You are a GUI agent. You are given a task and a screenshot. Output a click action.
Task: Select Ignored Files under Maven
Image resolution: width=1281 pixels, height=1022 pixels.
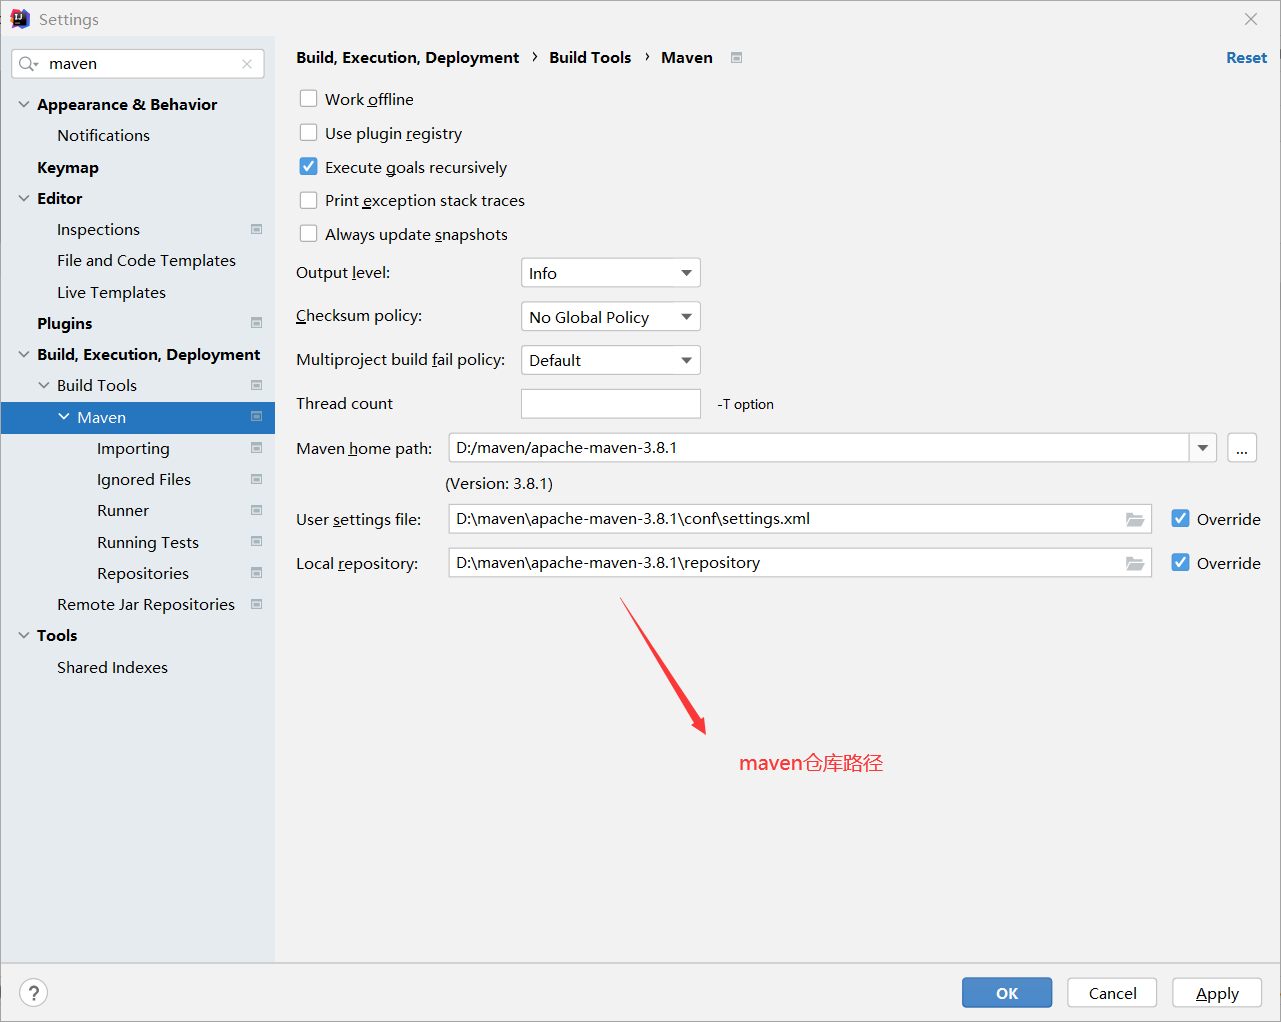[x=144, y=479]
